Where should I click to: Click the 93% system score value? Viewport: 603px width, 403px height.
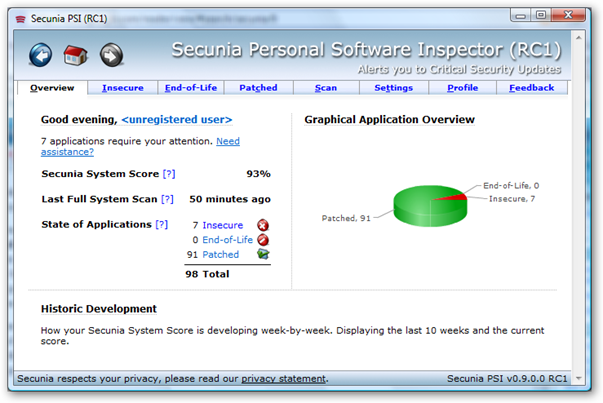pos(258,174)
